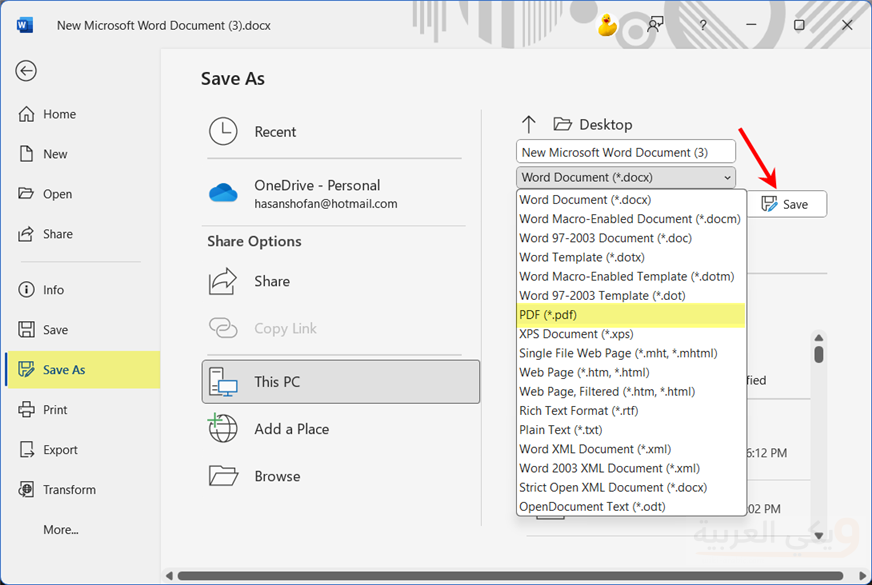Choose Word Macro-Enabled Document (*.docm)
Viewport: 872px width, 585px height.
coord(631,219)
